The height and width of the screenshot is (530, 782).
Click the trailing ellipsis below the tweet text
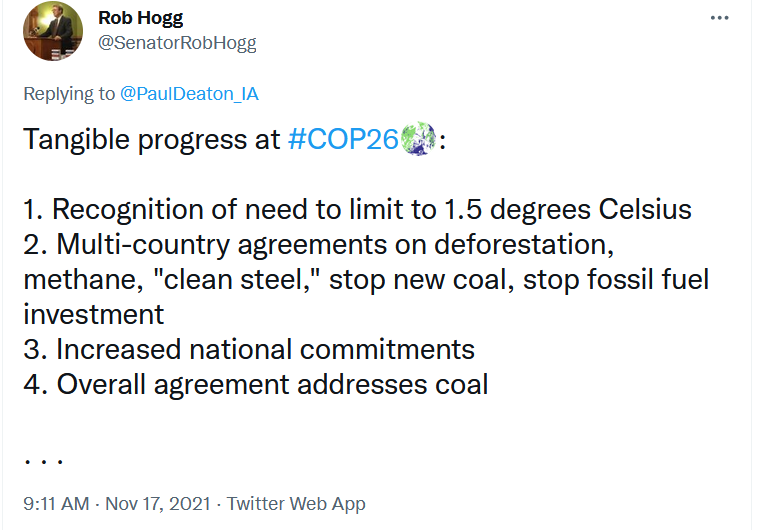(44, 461)
